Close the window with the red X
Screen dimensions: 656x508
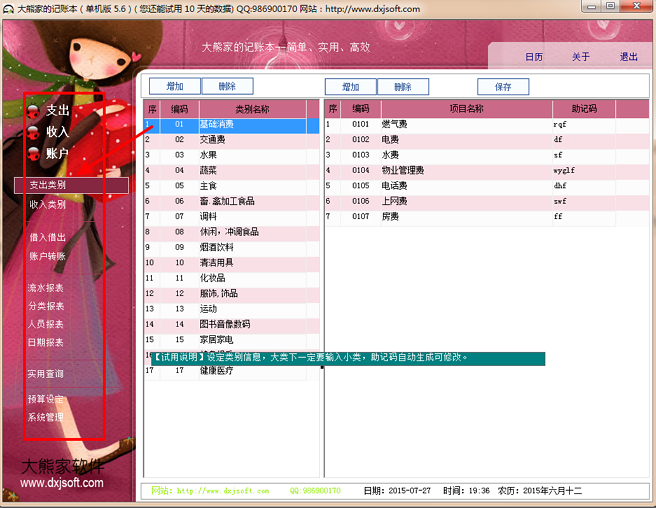click(x=636, y=6)
